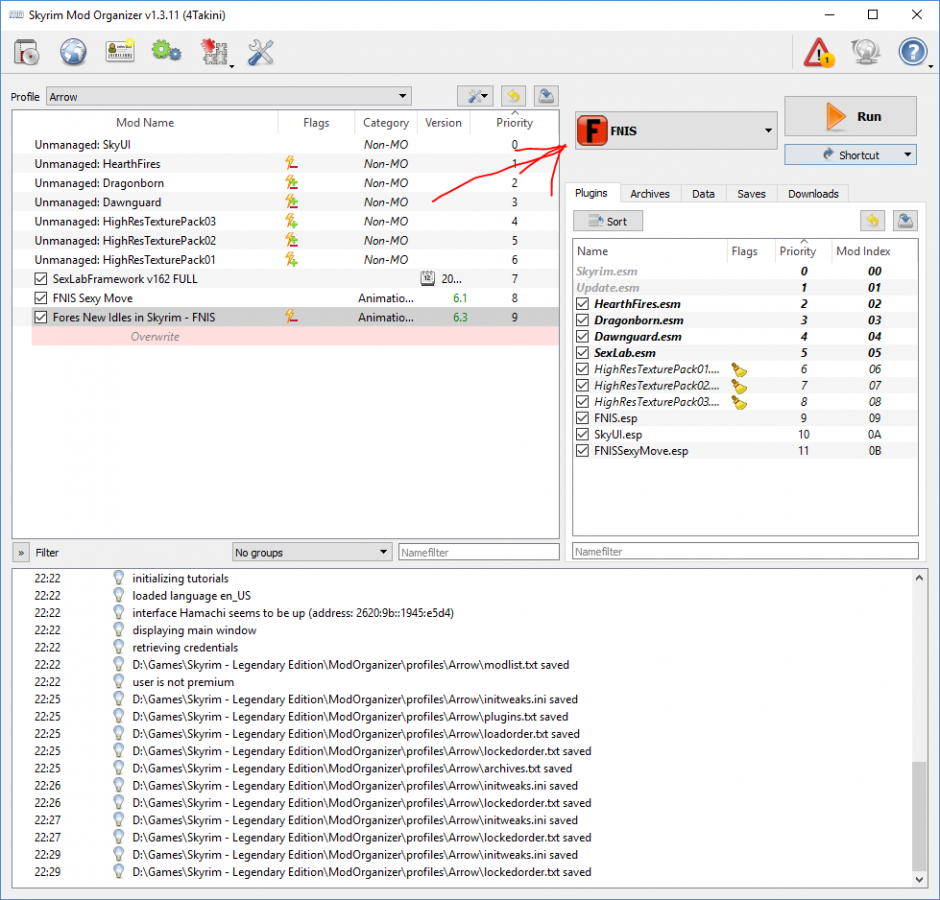
Task: Open the executables gears icon
Action: tap(166, 52)
